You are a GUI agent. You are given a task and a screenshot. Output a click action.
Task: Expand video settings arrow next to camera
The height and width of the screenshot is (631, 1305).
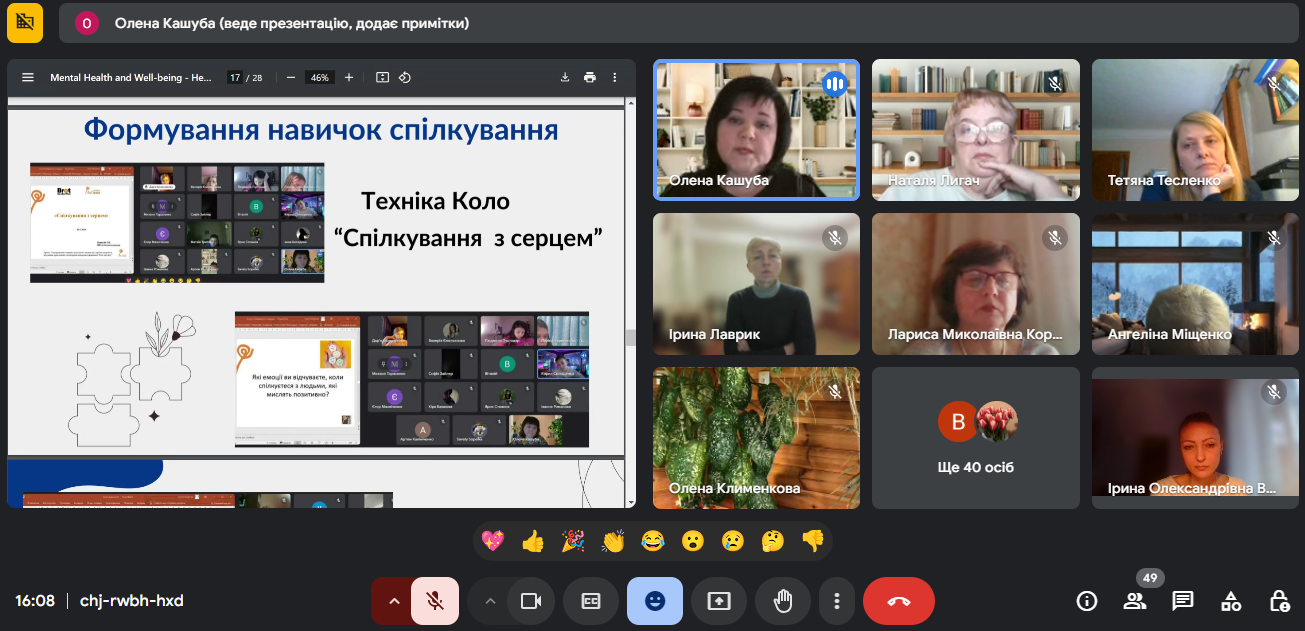pyautogui.click(x=489, y=601)
